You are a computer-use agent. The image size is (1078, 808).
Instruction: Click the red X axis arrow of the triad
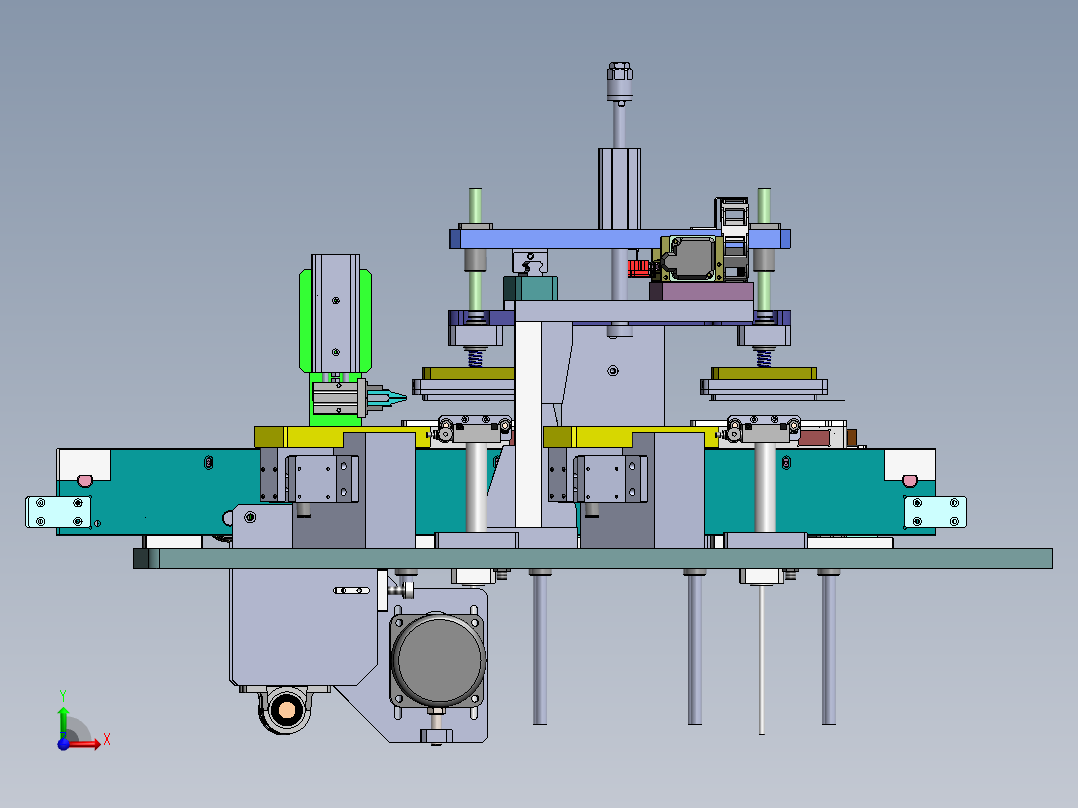pos(86,743)
